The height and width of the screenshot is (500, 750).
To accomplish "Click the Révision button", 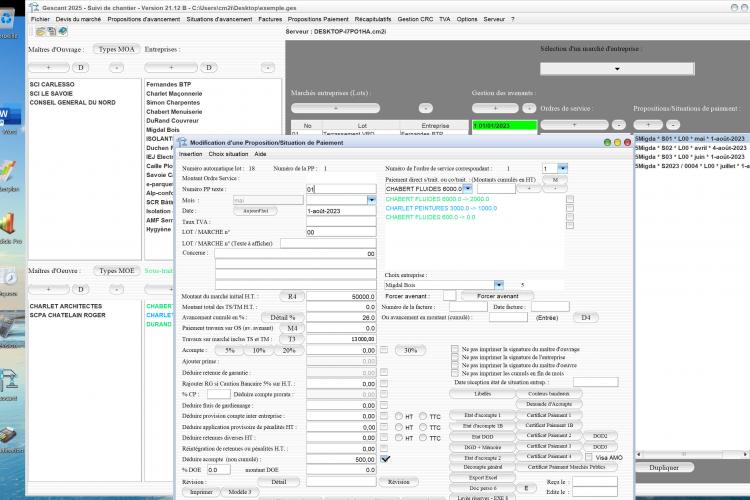I will 399,482.
